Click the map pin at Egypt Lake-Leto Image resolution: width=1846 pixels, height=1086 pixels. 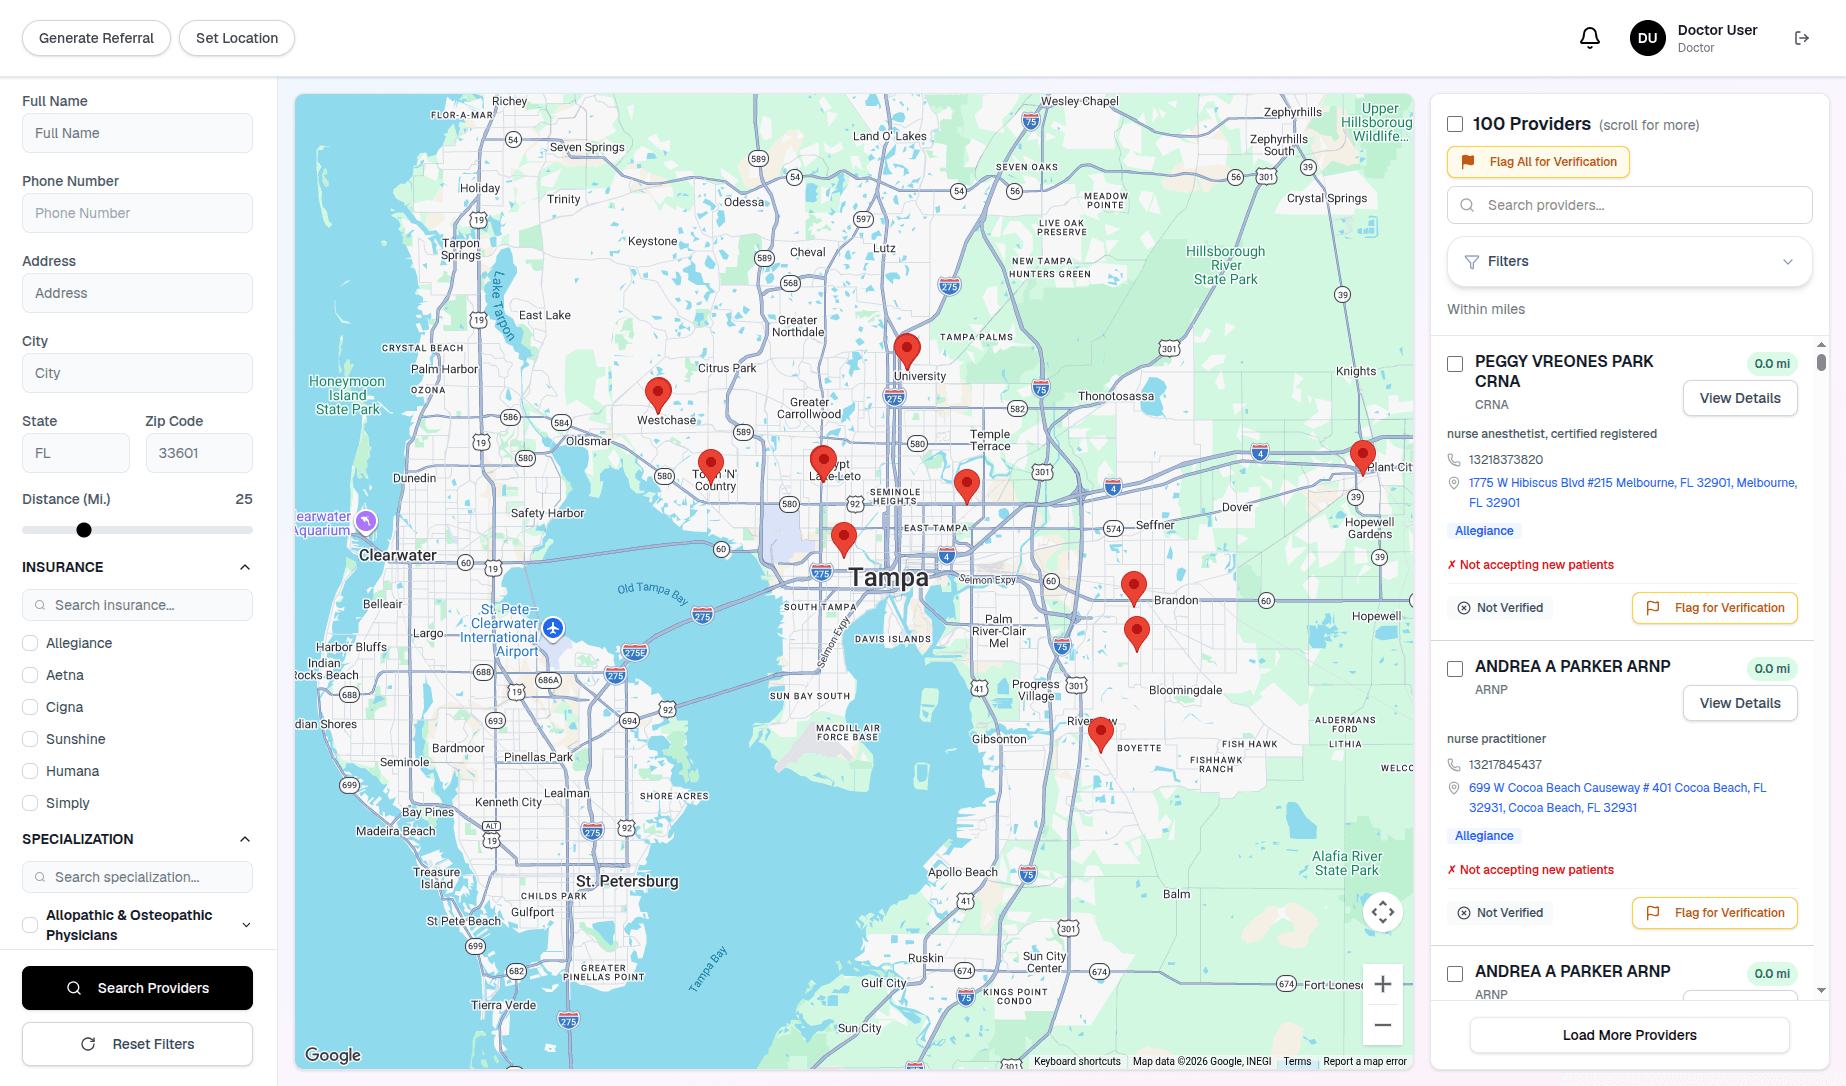(823, 463)
